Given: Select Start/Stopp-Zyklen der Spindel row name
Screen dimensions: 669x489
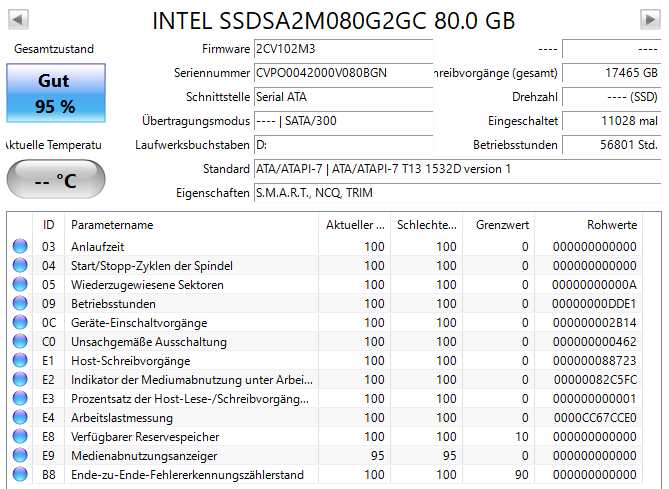Looking at the screenshot, I should (x=152, y=266).
